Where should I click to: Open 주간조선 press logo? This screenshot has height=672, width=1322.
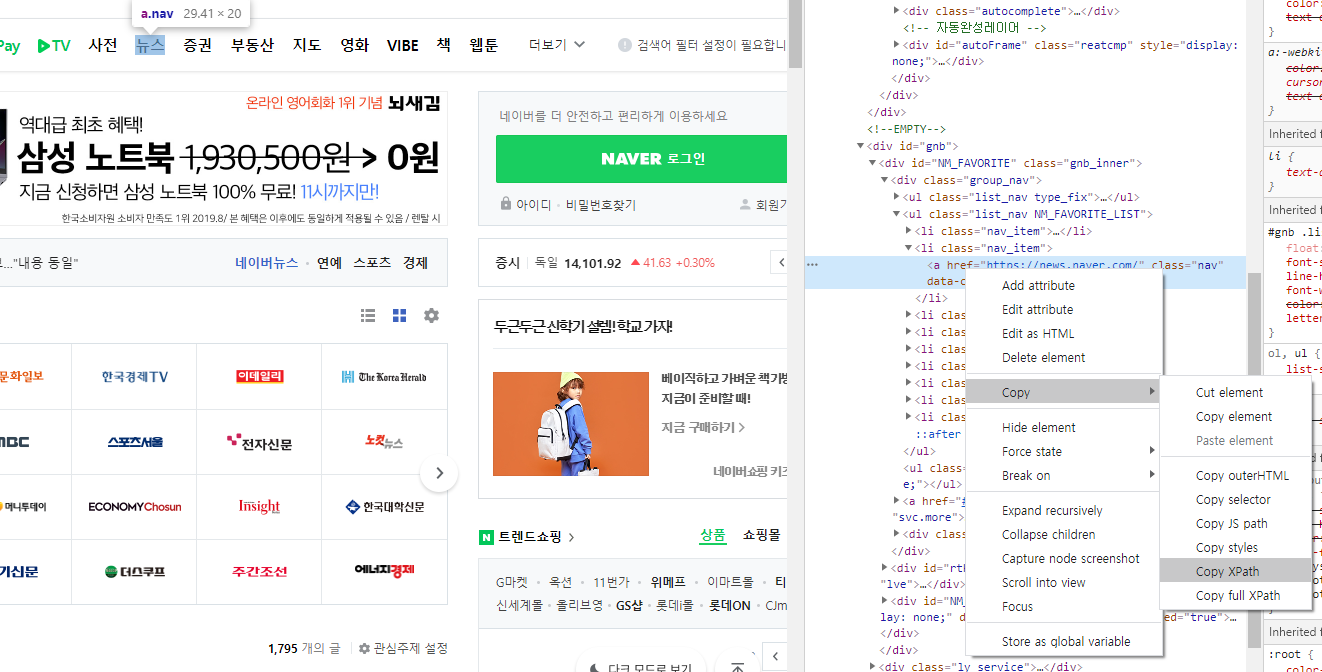(259, 571)
